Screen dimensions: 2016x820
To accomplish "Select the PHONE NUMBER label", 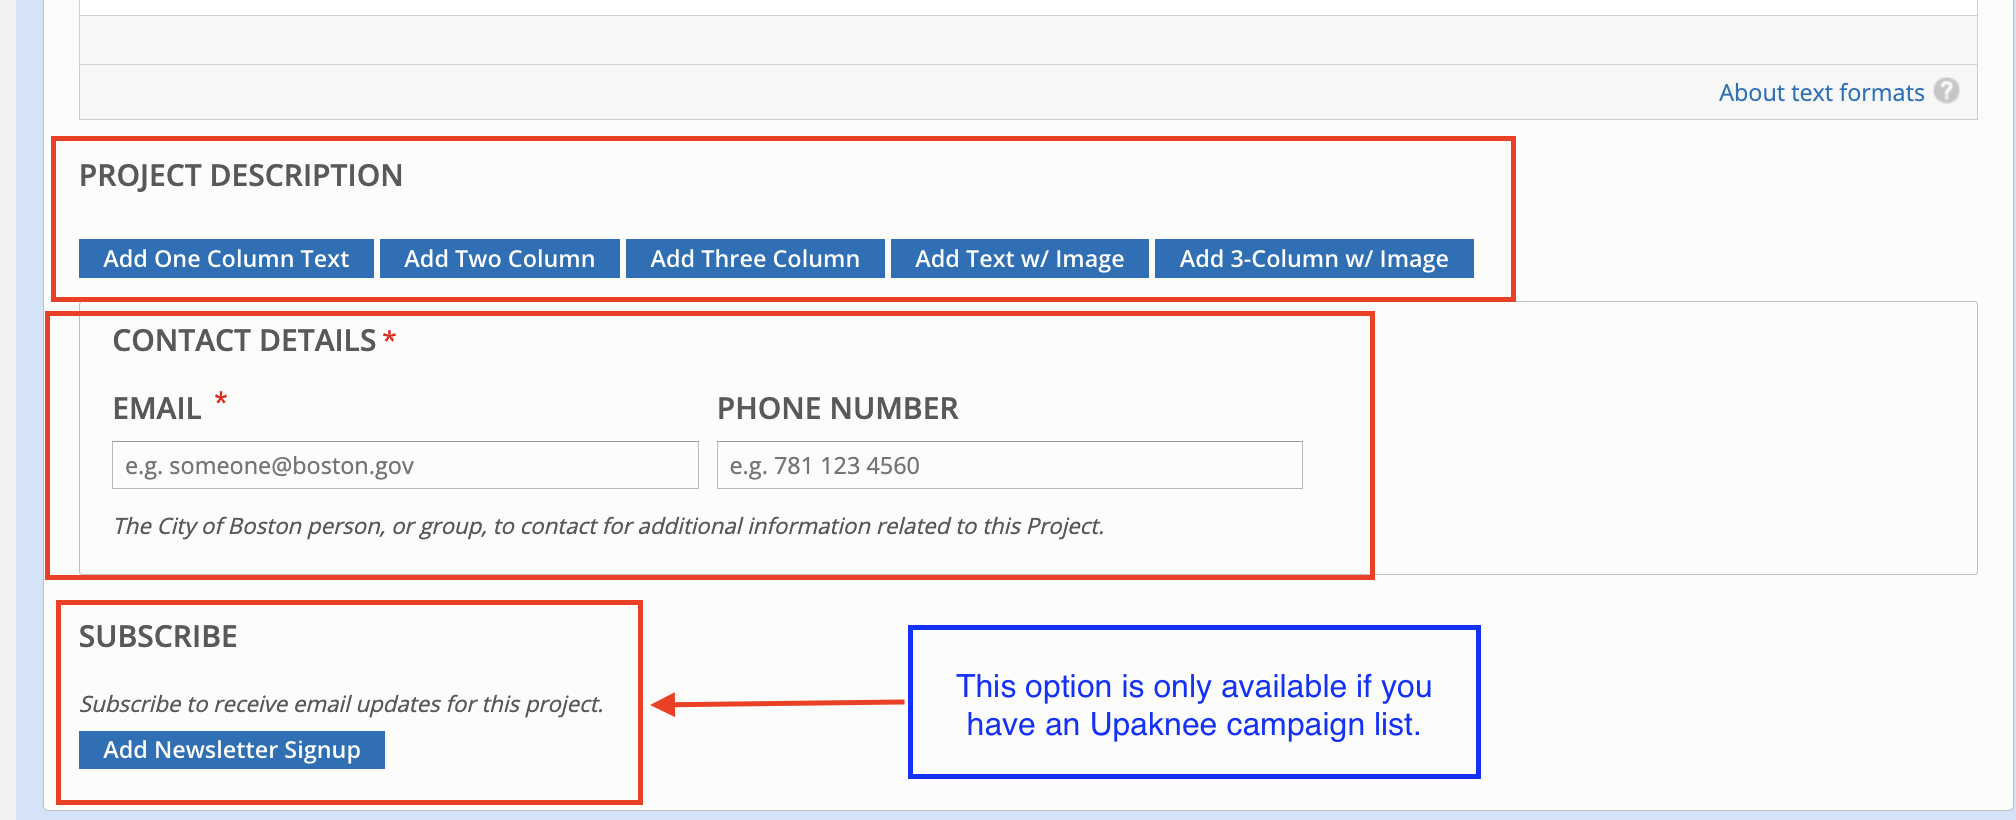I will [x=837, y=408].
